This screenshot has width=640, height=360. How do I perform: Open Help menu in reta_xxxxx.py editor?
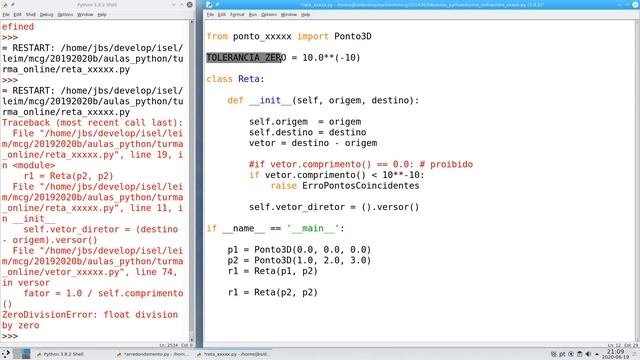tap(305, 15)
